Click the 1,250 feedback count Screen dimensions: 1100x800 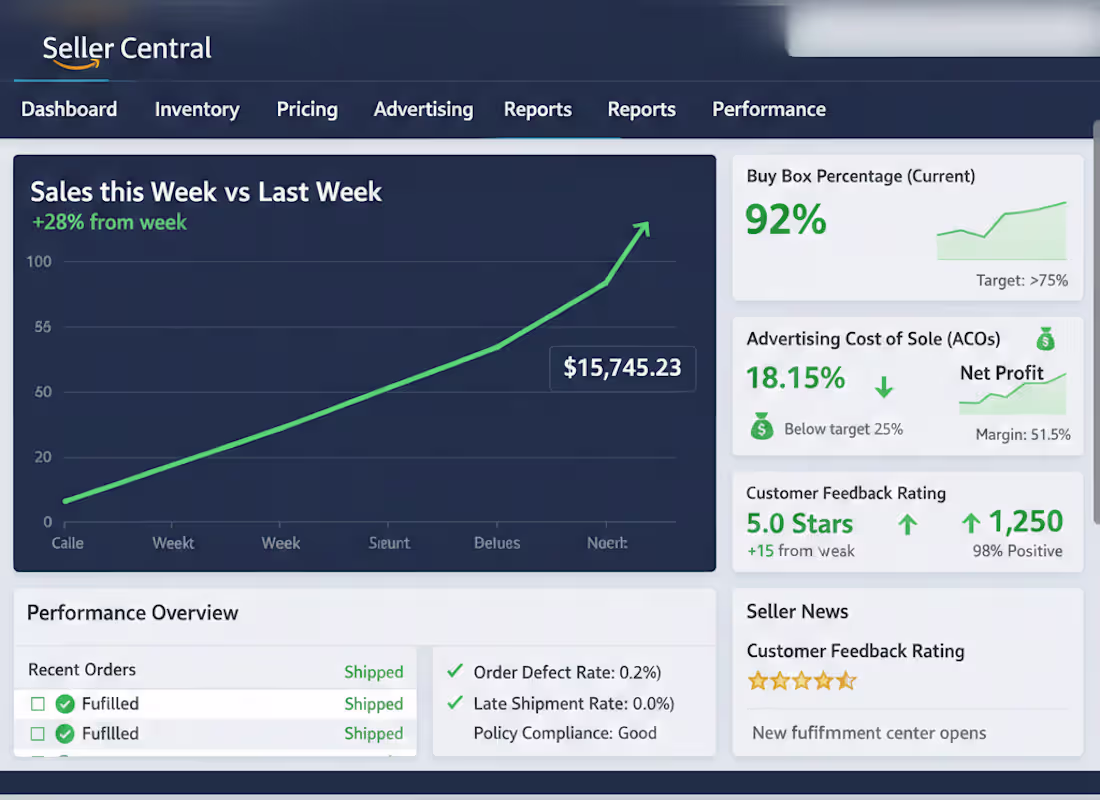point(1026,522)
